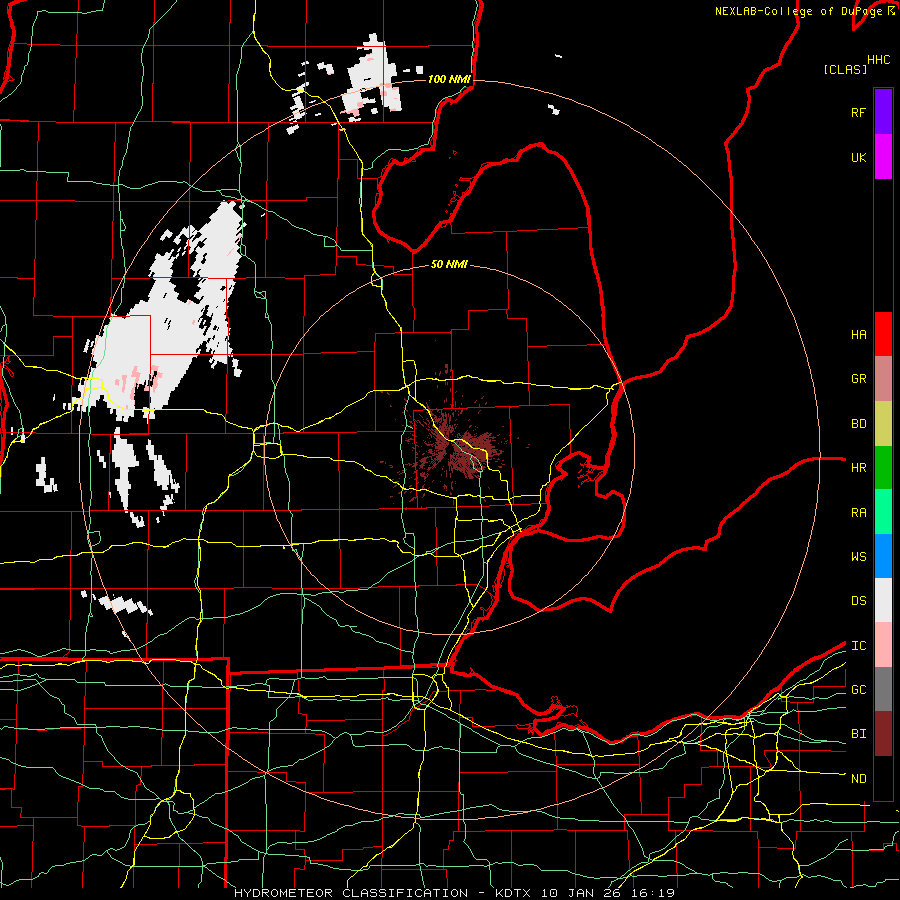Click the RF legend label text
Image resolution: width=900 pixels, height=900 pixels.
click(858, 112)
